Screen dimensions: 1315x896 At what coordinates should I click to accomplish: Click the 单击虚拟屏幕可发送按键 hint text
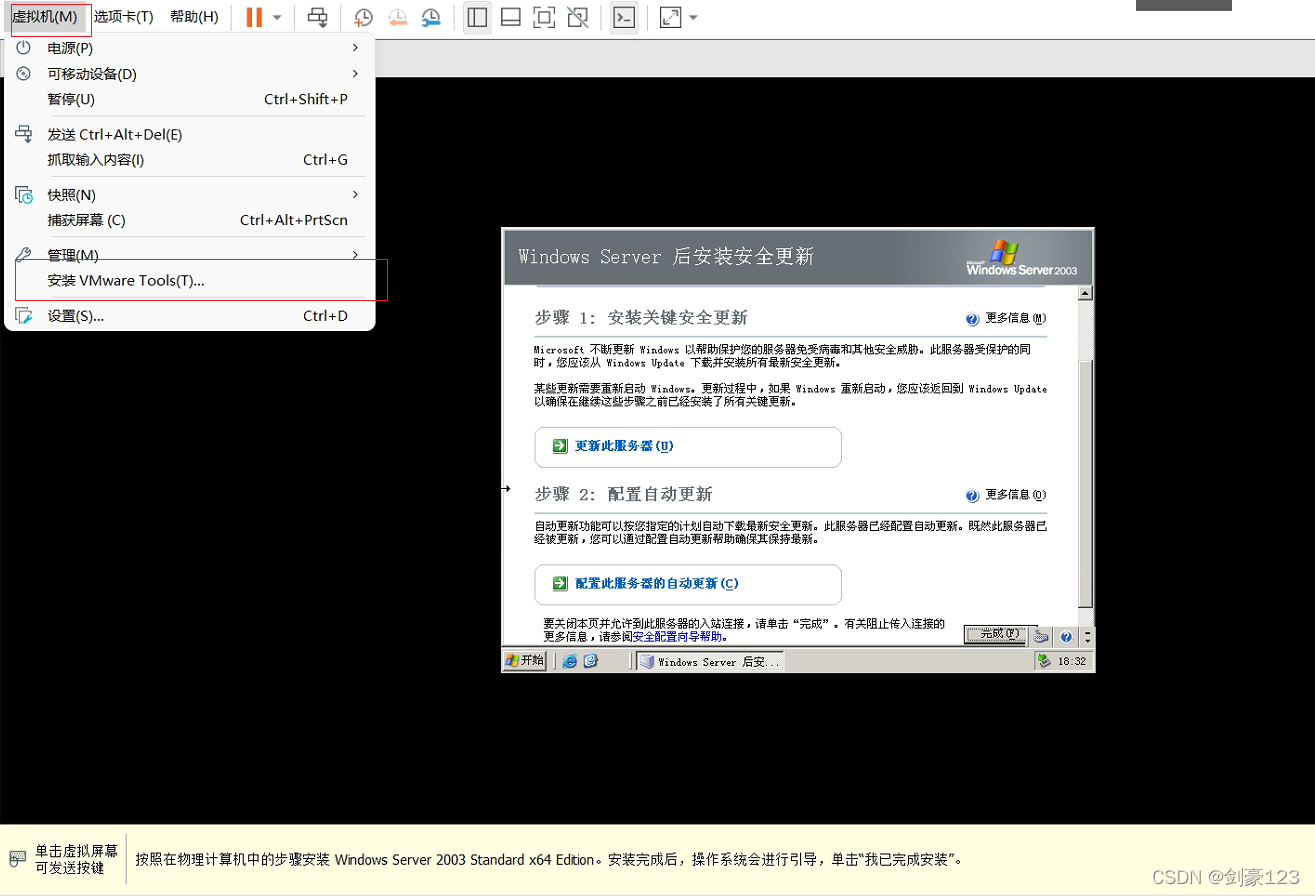pos(76,859)
